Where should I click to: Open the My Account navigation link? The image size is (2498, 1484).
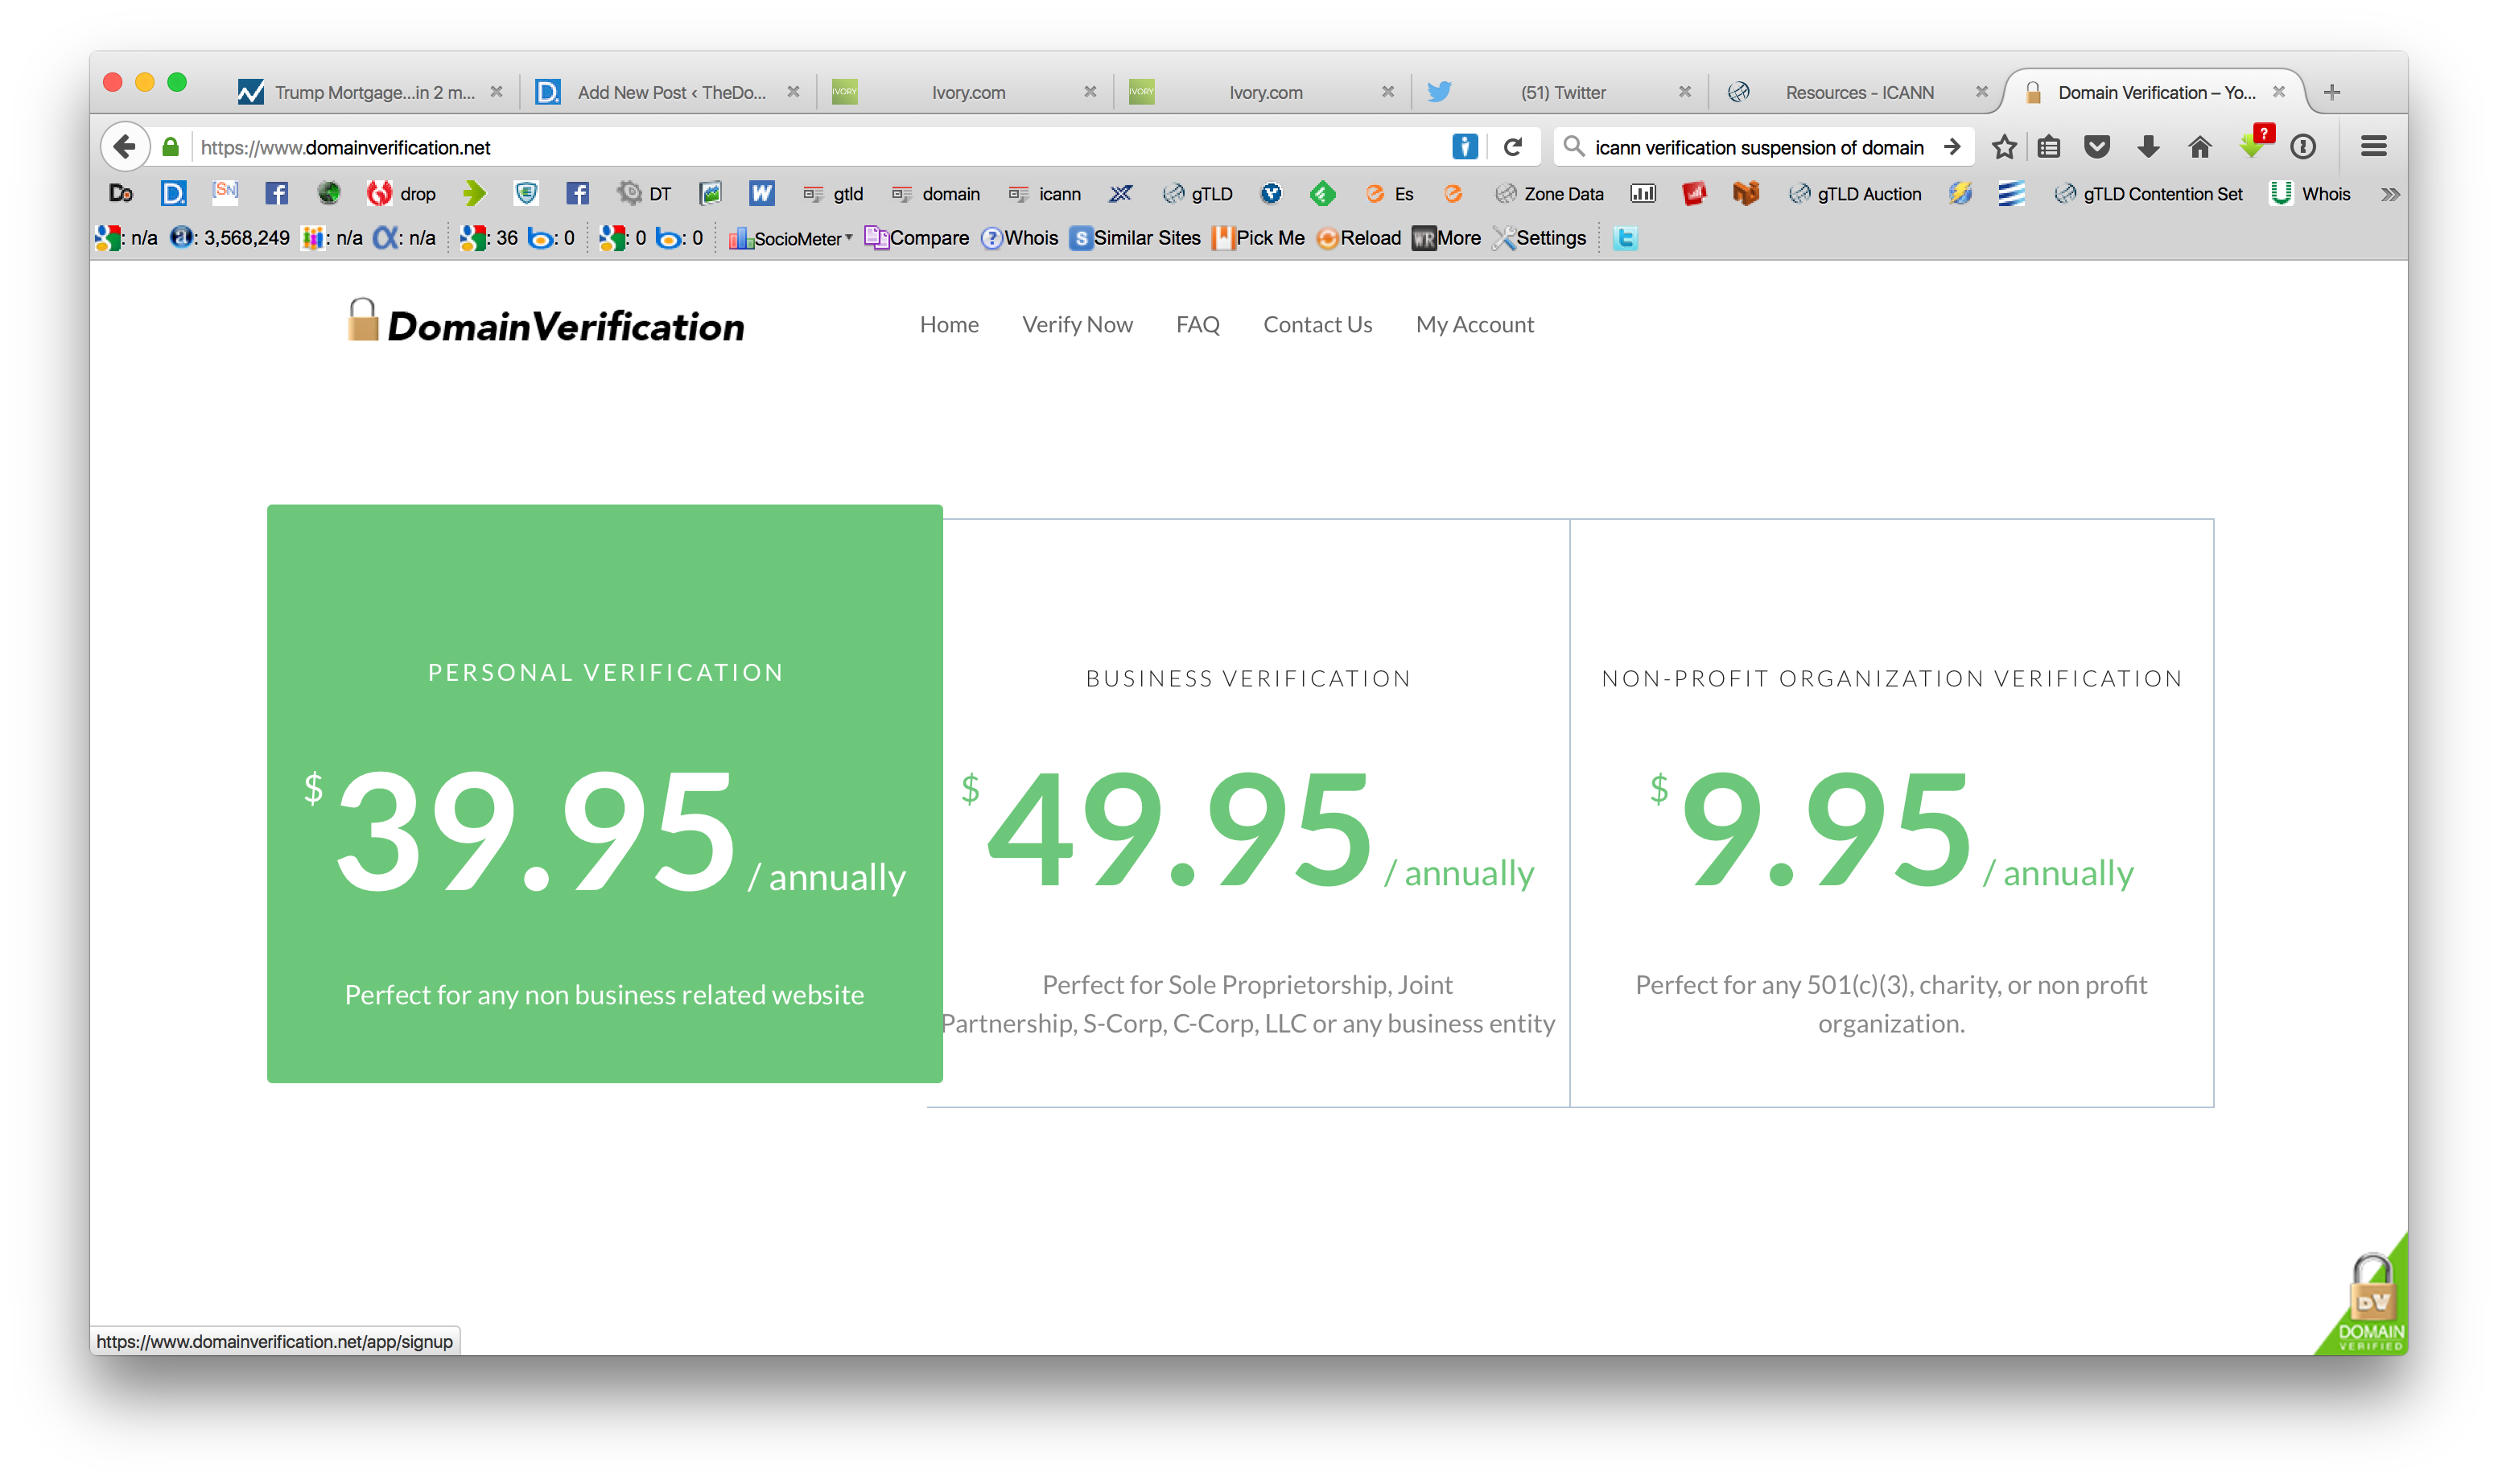[x=1474, y=324]
